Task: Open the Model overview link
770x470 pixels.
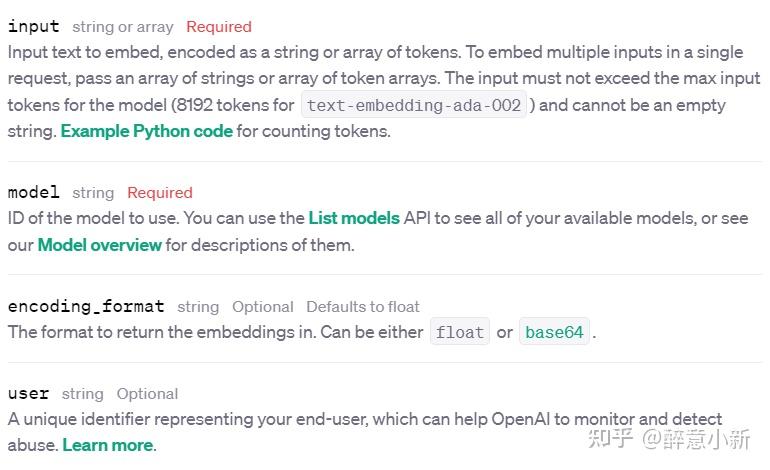Action: (100, 245)
